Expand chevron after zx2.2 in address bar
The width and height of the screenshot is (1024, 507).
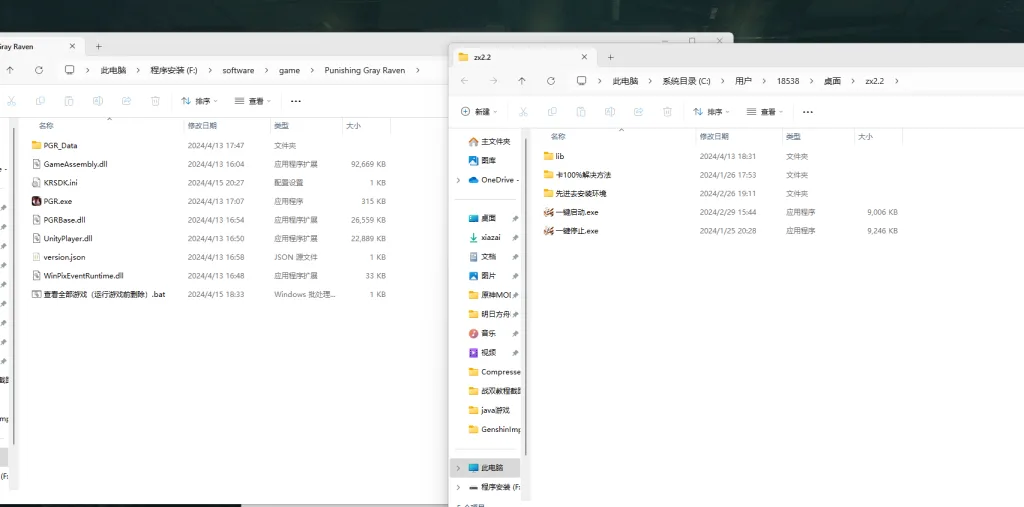coord(897,81)
